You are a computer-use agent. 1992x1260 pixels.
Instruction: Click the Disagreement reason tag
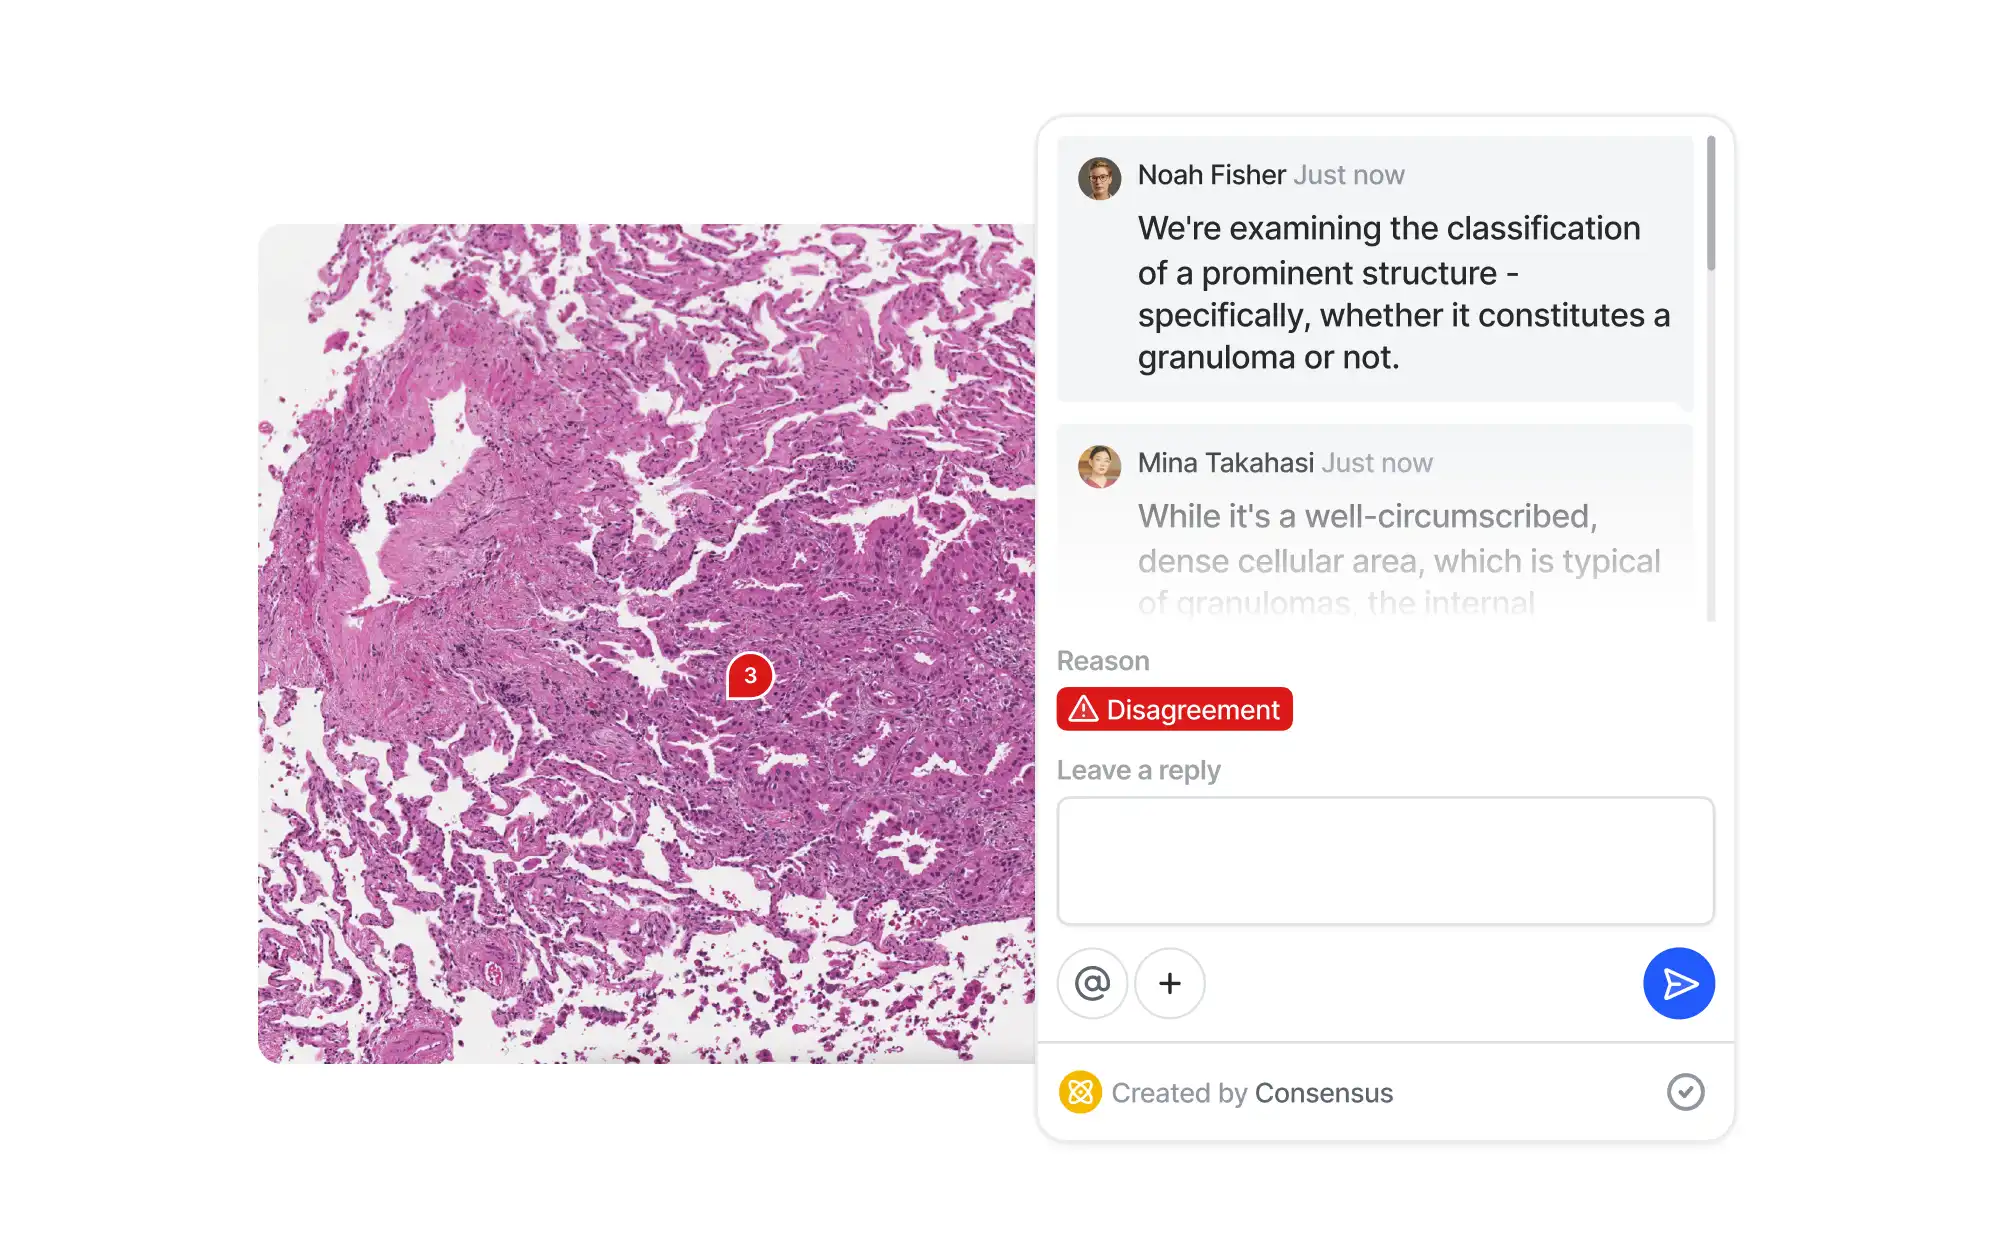1175,709
